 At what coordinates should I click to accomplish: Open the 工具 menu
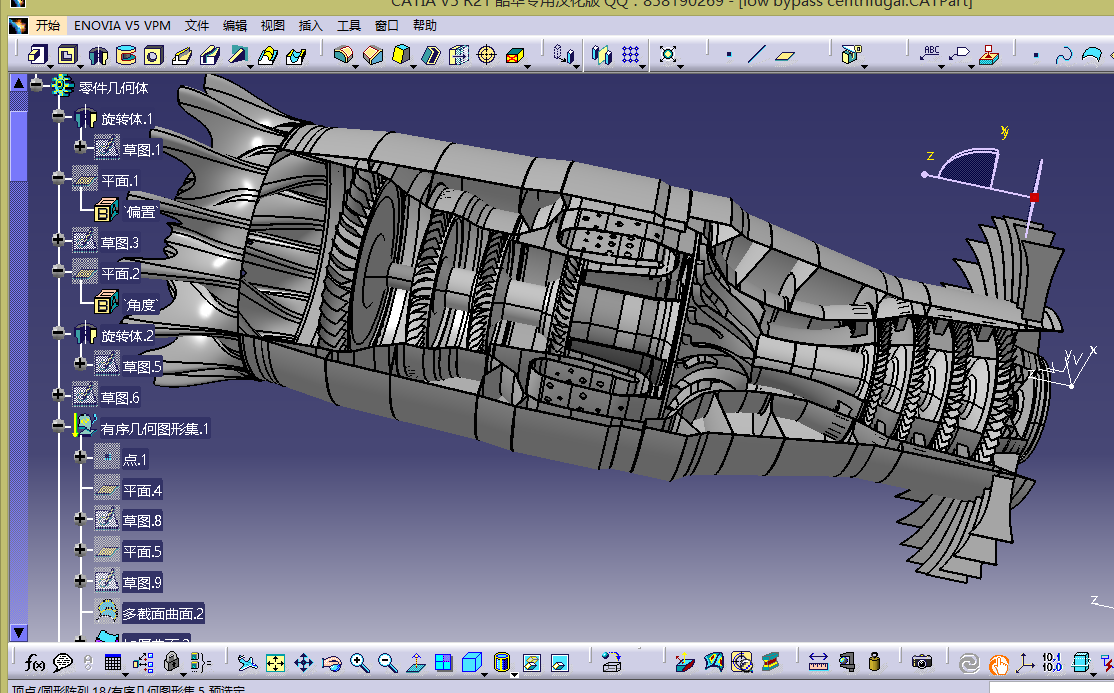(349, 25)
